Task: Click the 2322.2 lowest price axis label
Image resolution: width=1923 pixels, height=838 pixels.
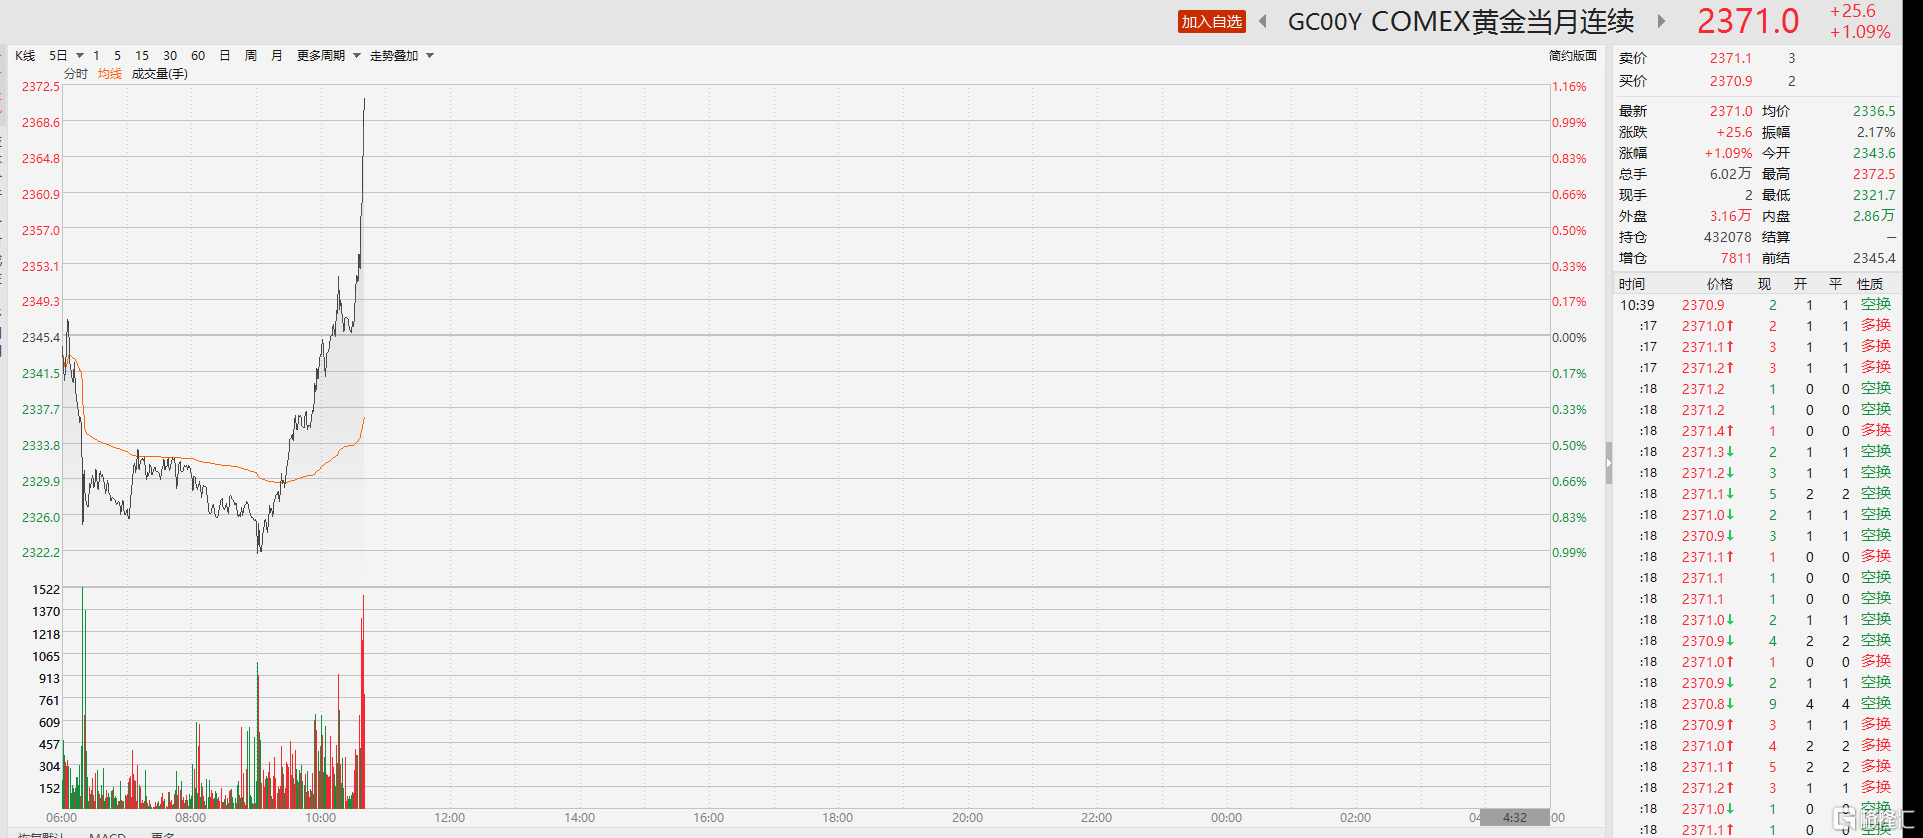Action: coord(41,552)
